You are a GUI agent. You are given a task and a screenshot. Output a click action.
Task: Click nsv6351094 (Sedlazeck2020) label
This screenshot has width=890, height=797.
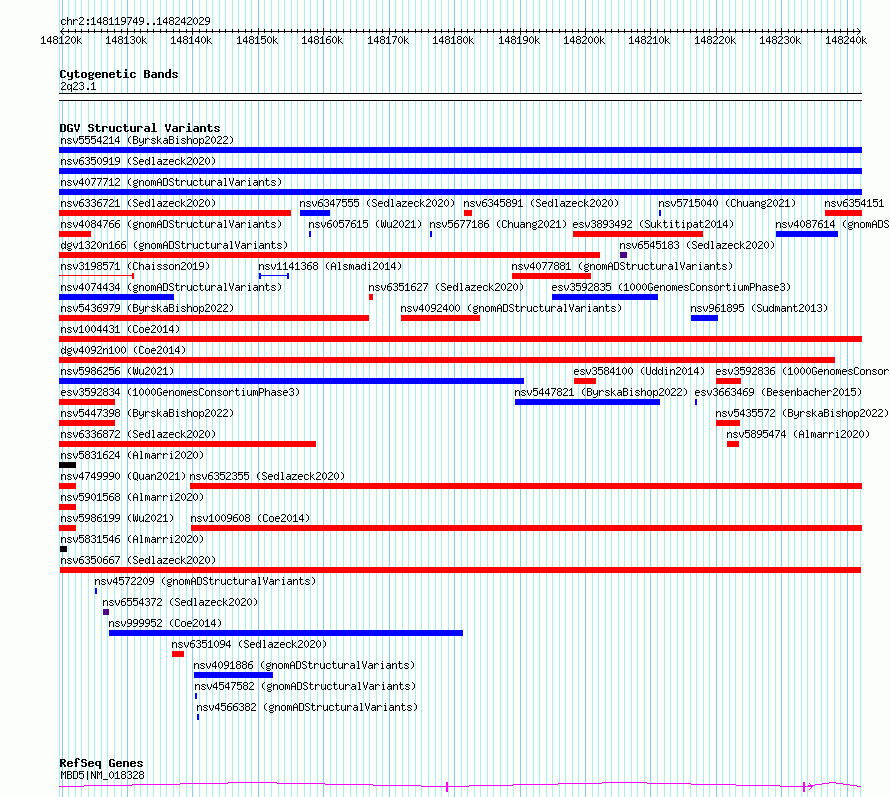coord(249,644)
